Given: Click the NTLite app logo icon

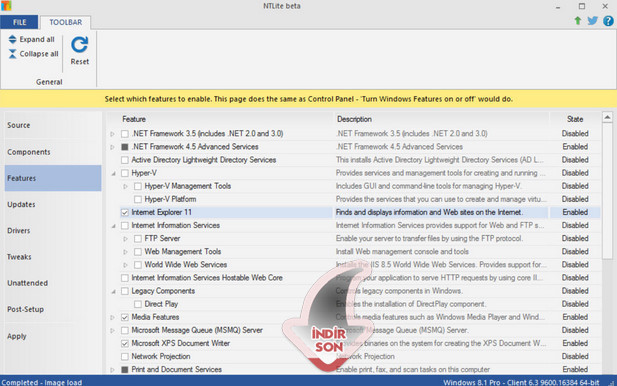Looking at the screenshot, I should pos(6,6).
